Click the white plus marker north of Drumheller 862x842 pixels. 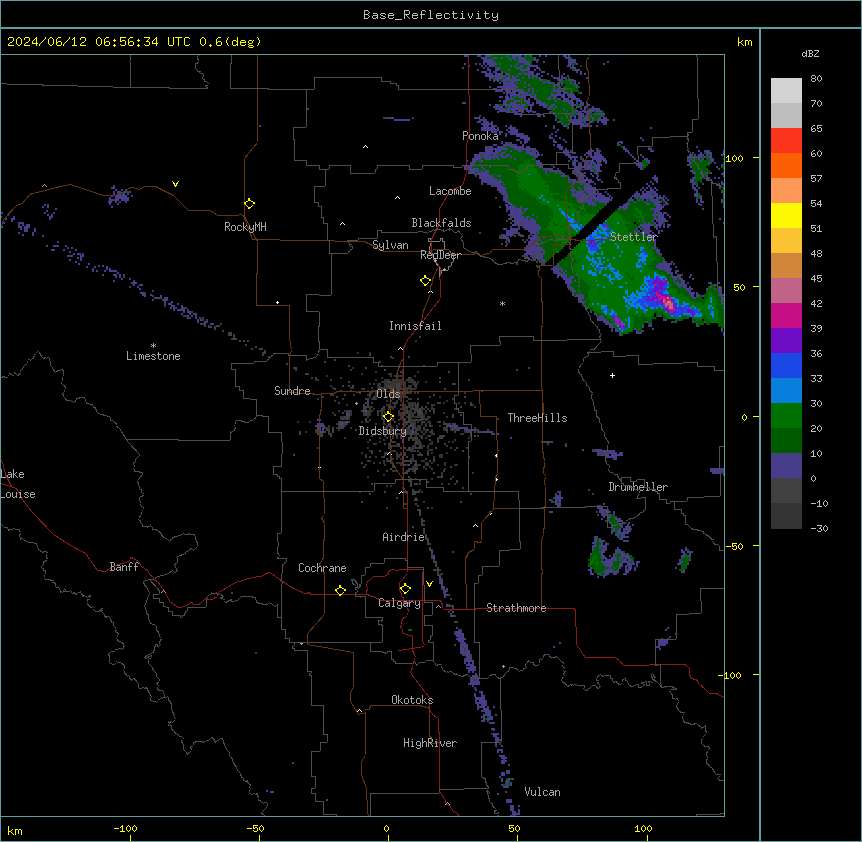[612, 375]
